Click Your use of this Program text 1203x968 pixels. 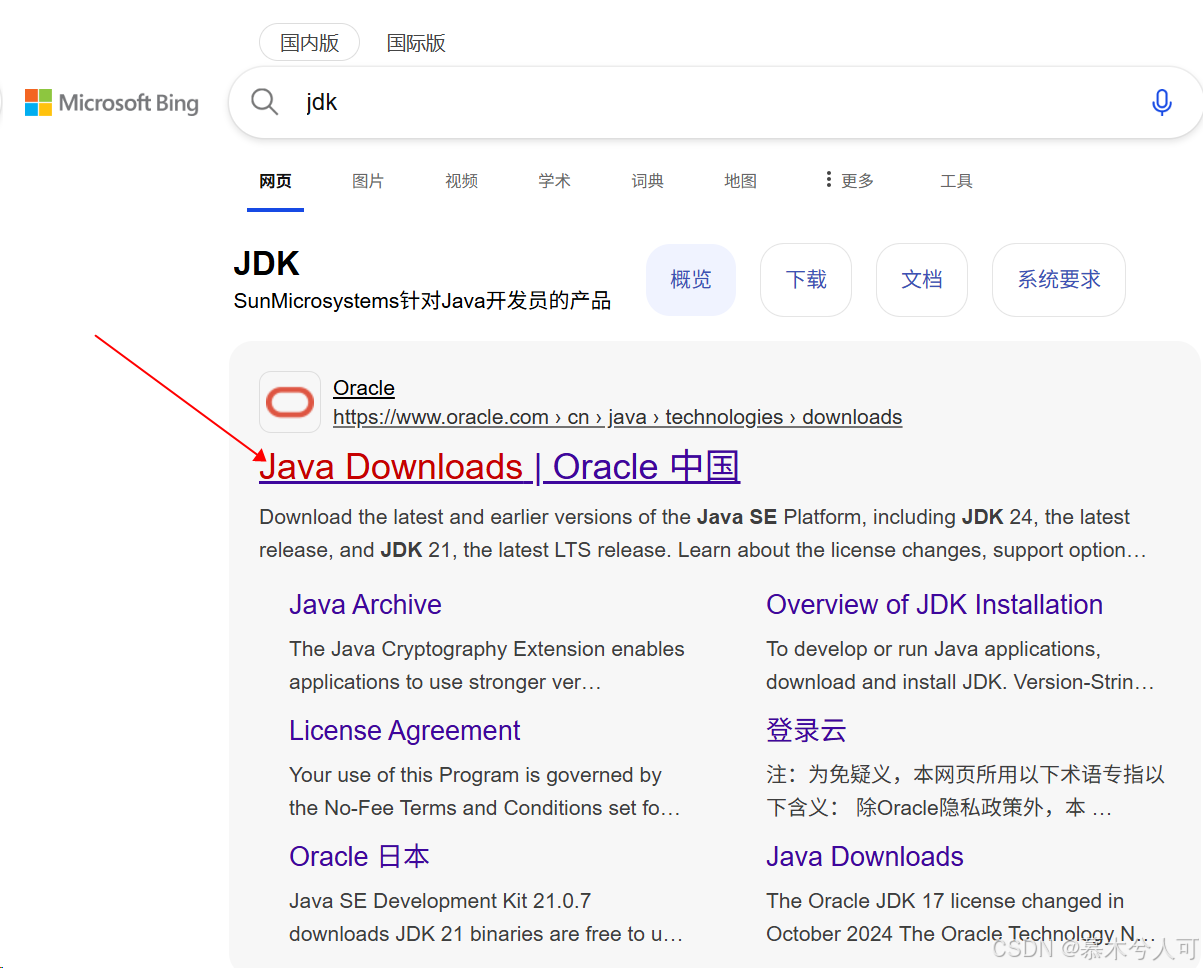pos(485,791)
